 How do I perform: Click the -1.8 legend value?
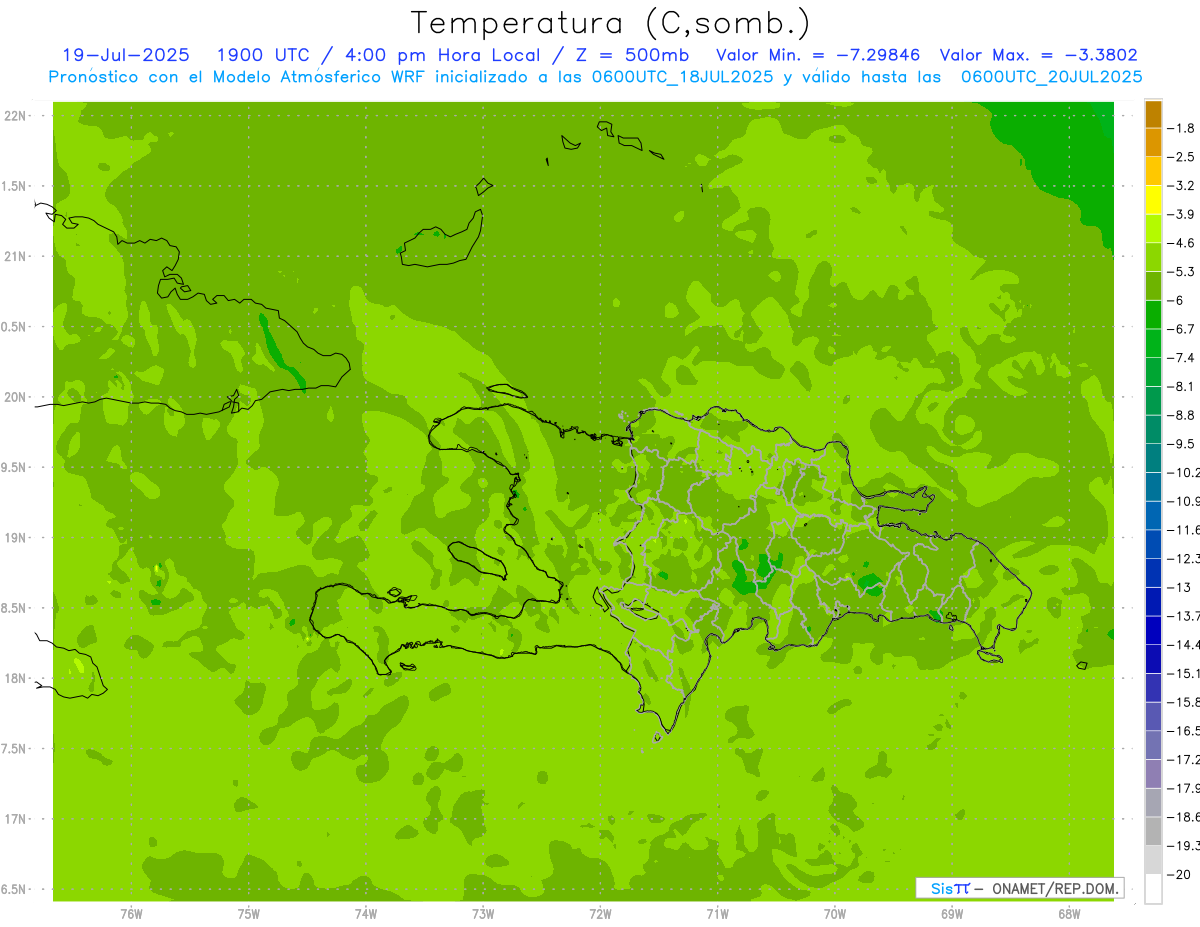pyautogui.click(x=1181, y=128)
